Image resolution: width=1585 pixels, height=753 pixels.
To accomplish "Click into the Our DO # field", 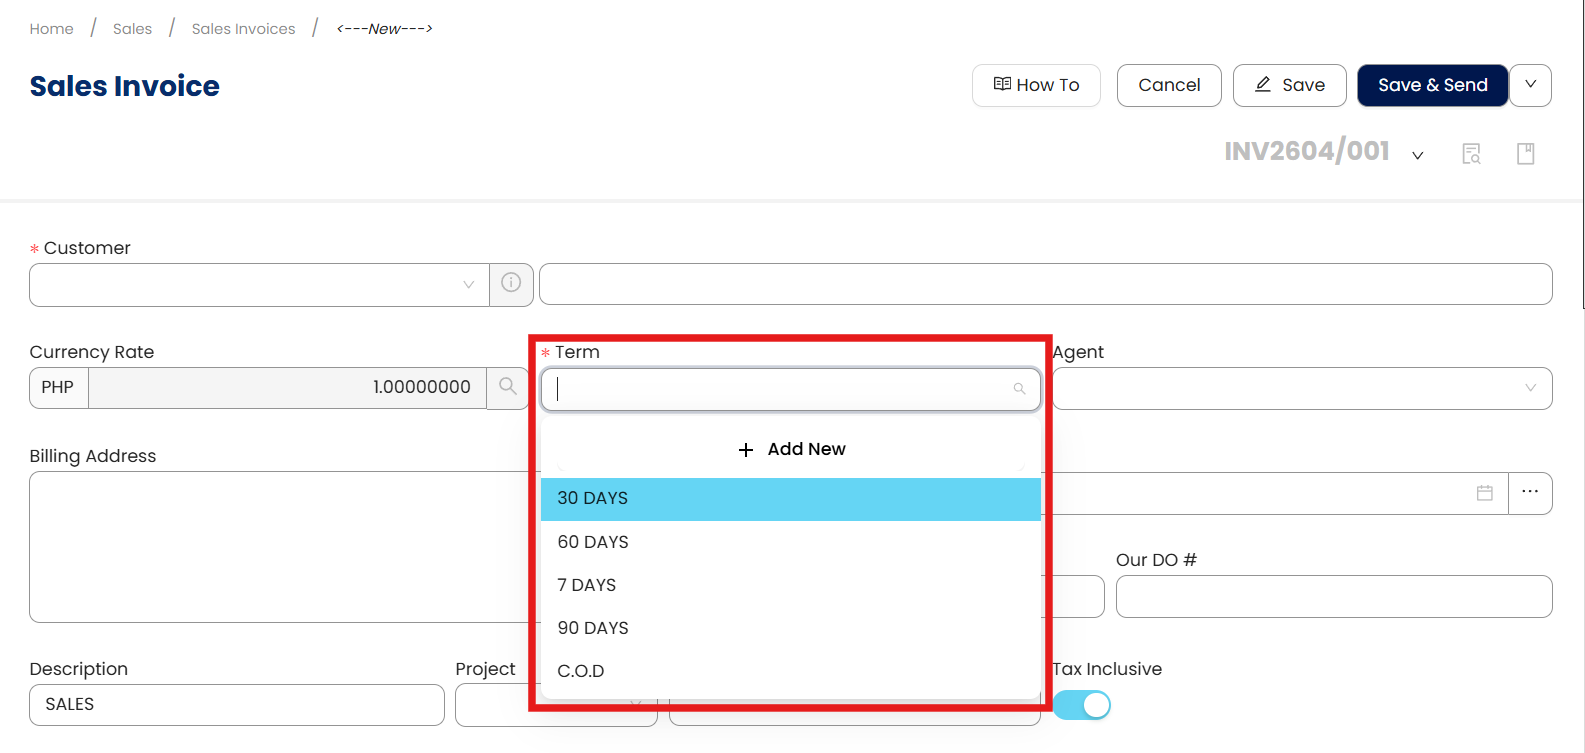I will point(1333,596).
